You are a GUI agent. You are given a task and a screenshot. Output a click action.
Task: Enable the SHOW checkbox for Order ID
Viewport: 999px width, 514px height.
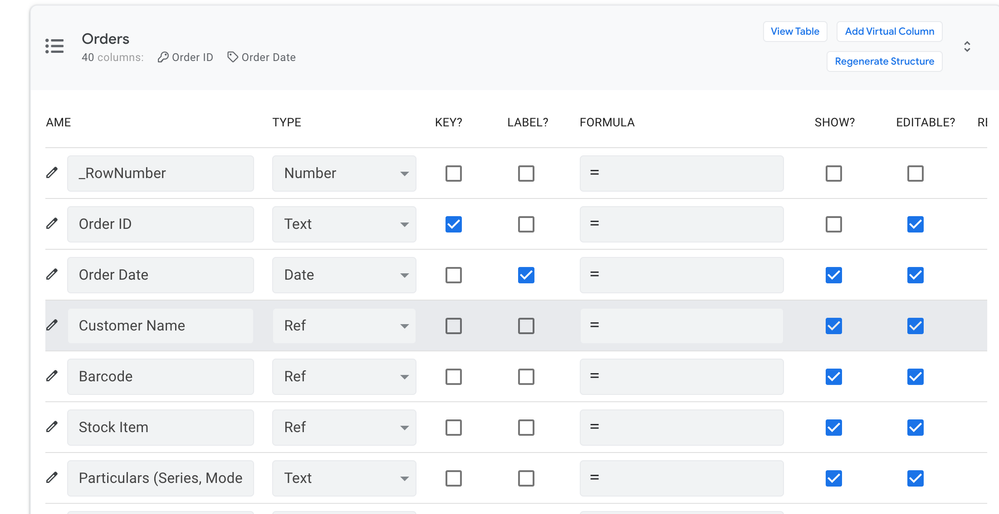834,224
